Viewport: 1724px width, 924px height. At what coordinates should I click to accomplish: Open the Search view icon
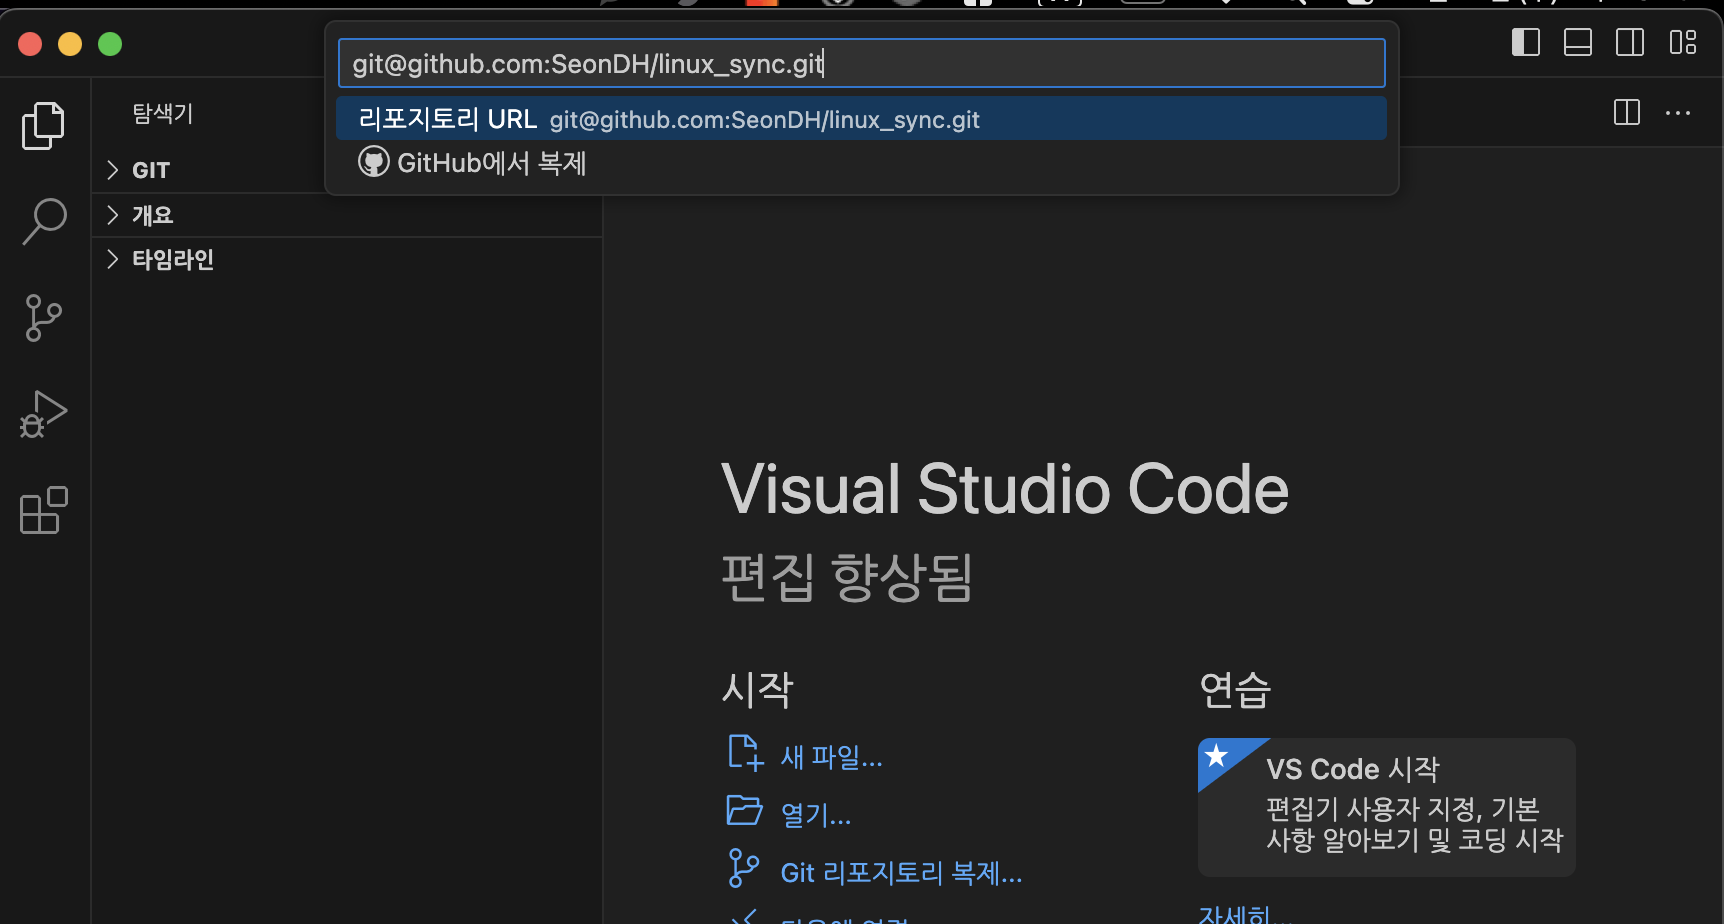click(44, 221)
